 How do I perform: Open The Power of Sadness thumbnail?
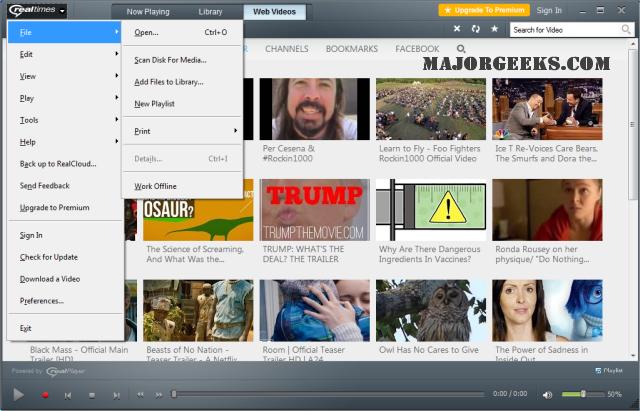(547, 311)
